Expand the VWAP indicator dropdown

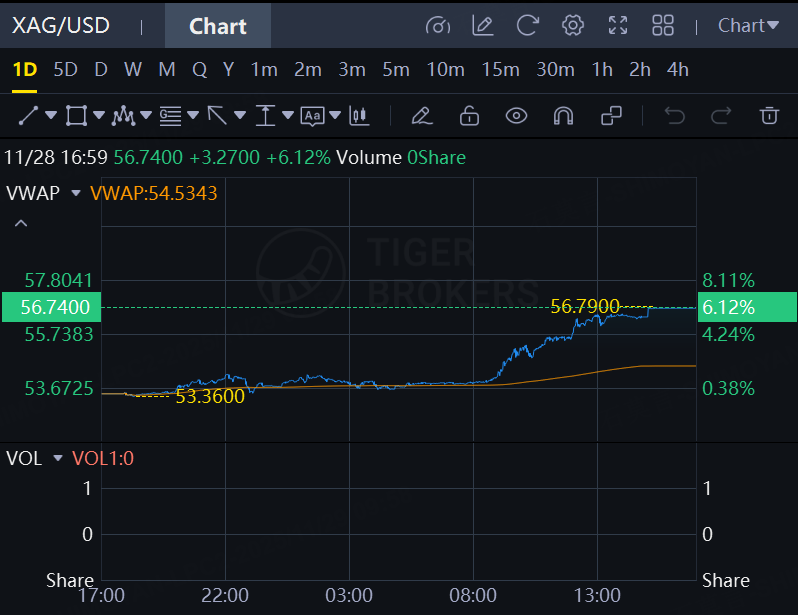[76, 193]
